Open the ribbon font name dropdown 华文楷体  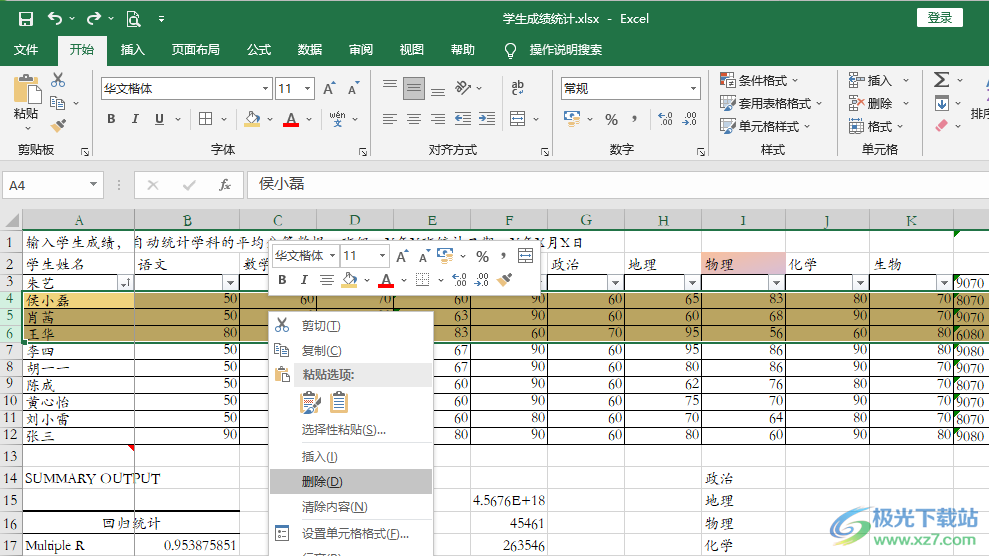tap(265, 89)
